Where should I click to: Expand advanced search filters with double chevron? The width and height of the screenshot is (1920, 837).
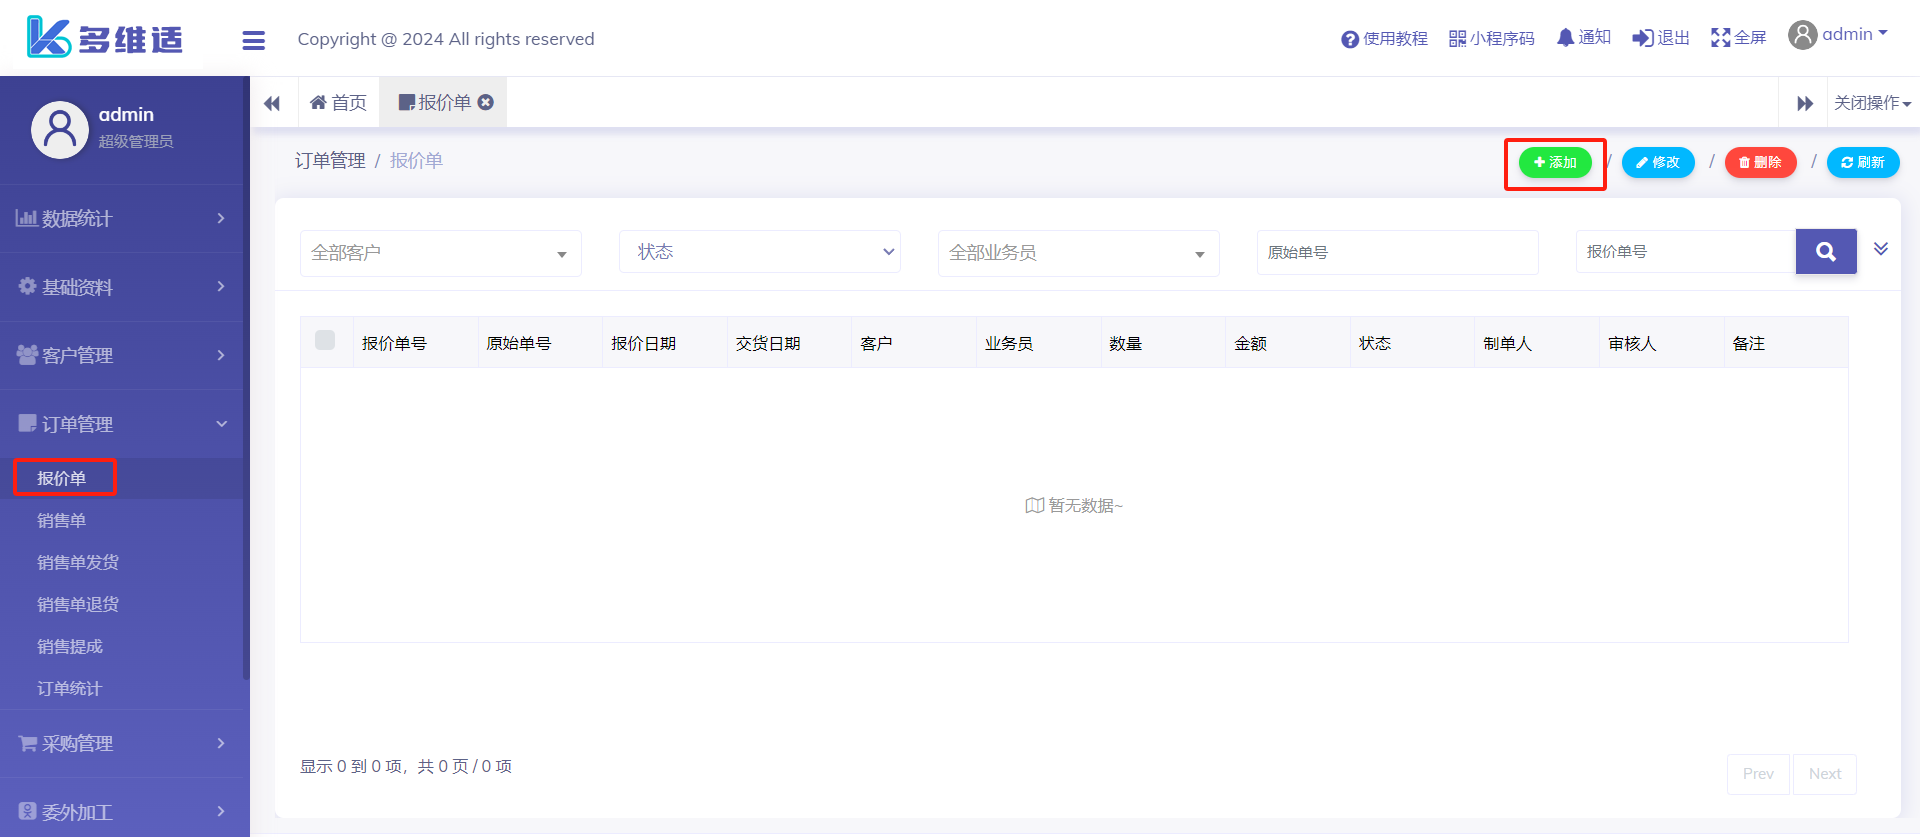coord(1880,249)
